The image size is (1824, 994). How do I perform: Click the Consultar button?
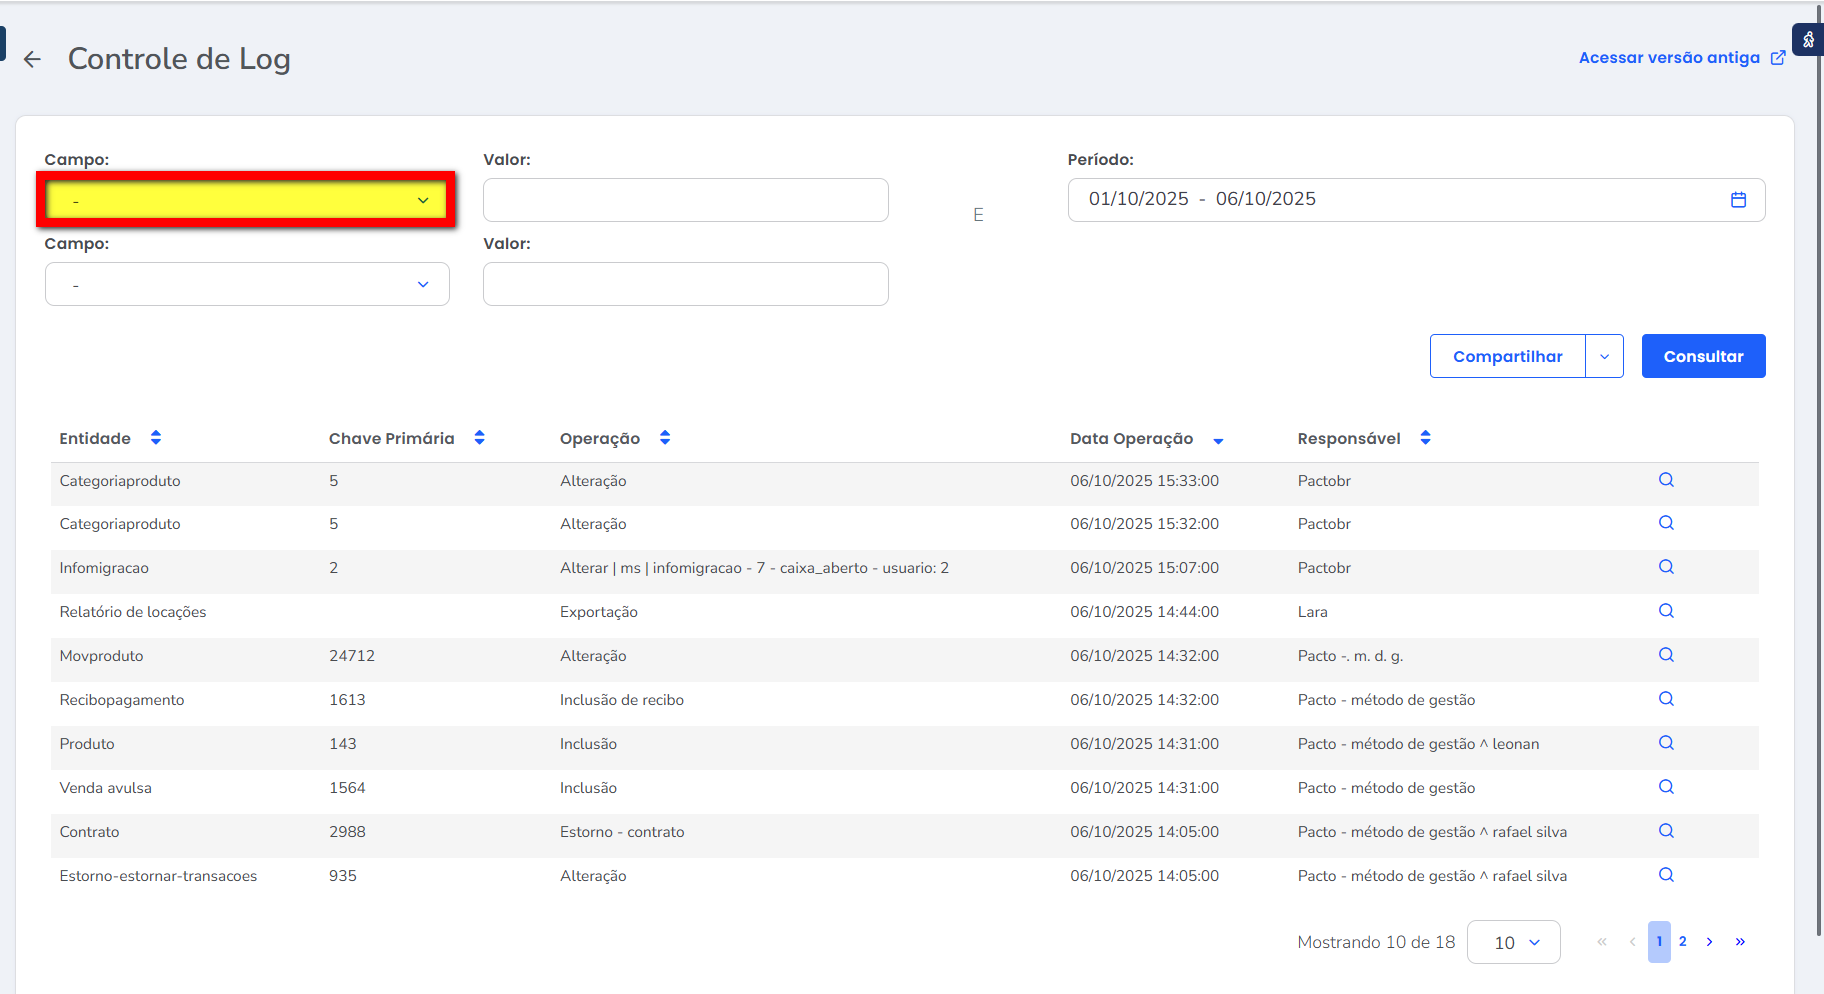point(1703,357)
